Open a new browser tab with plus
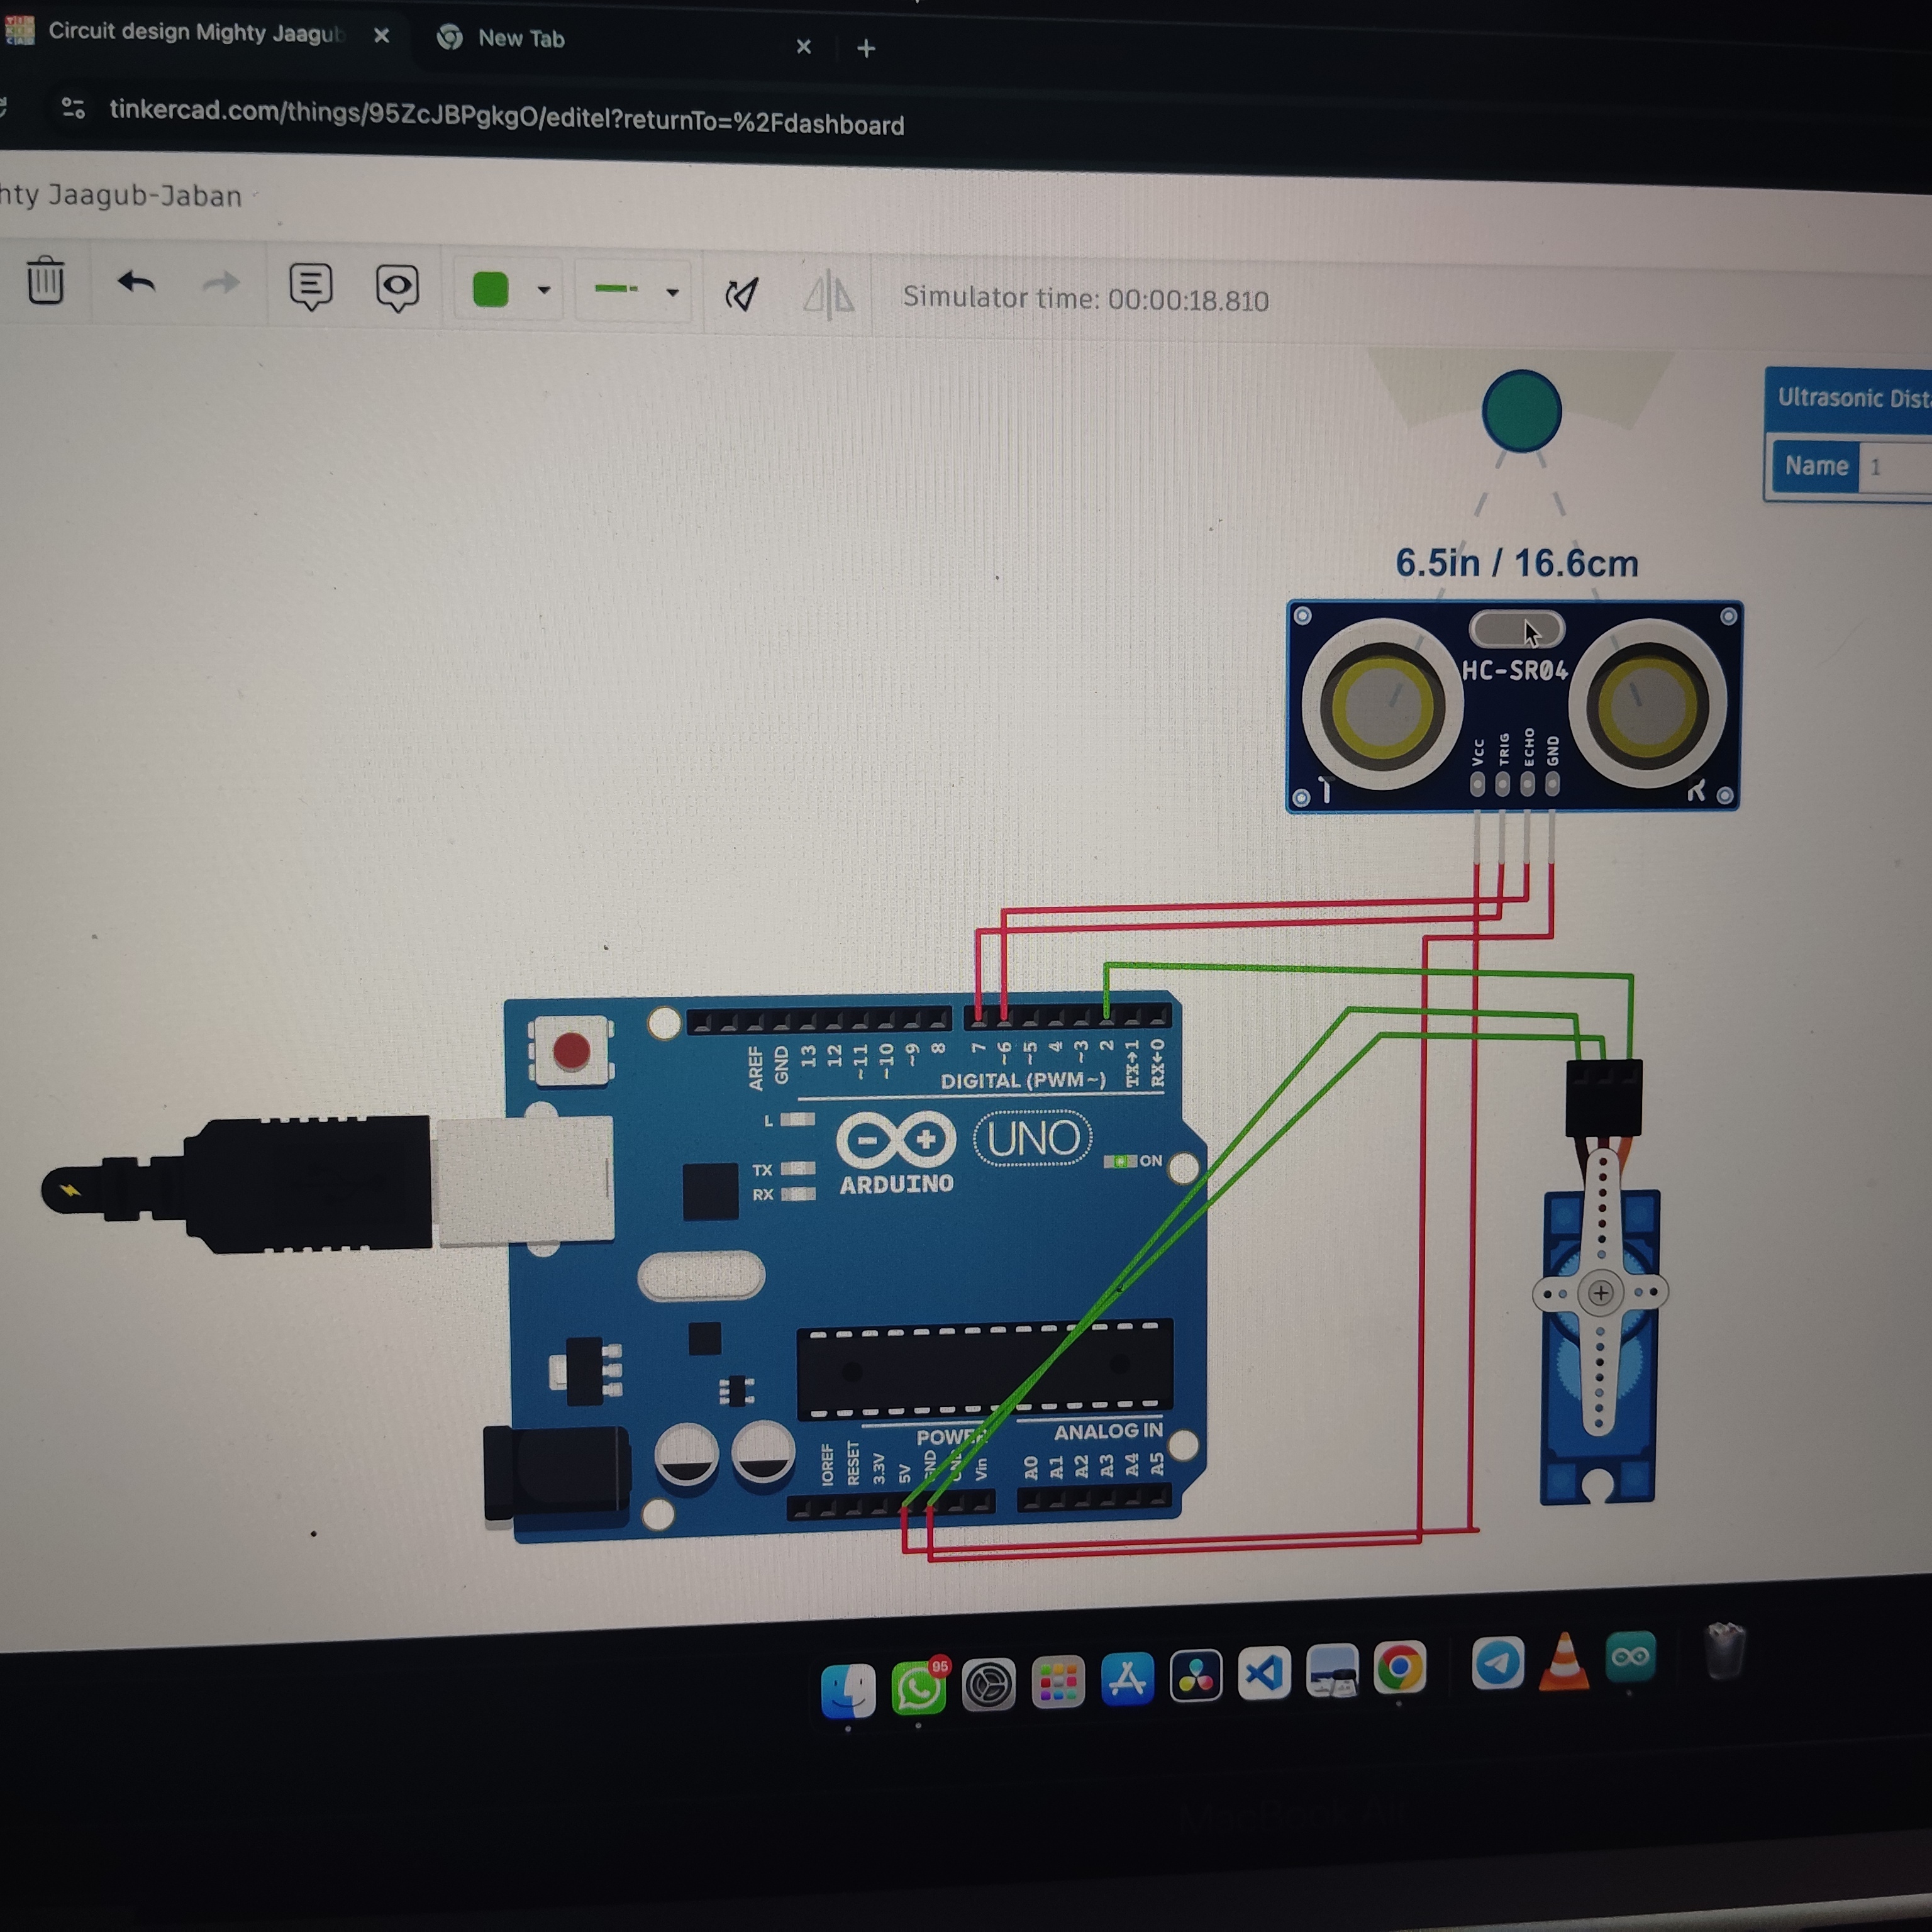 pyautogui.click(x=866, y=49)
